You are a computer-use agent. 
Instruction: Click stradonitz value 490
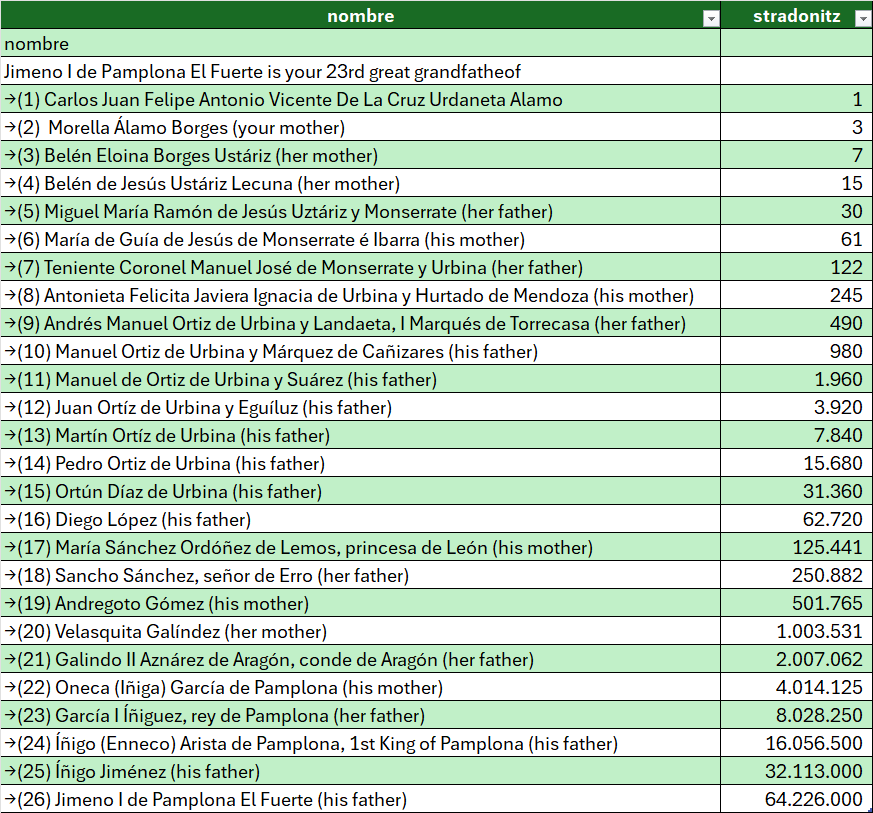(797, 324)
